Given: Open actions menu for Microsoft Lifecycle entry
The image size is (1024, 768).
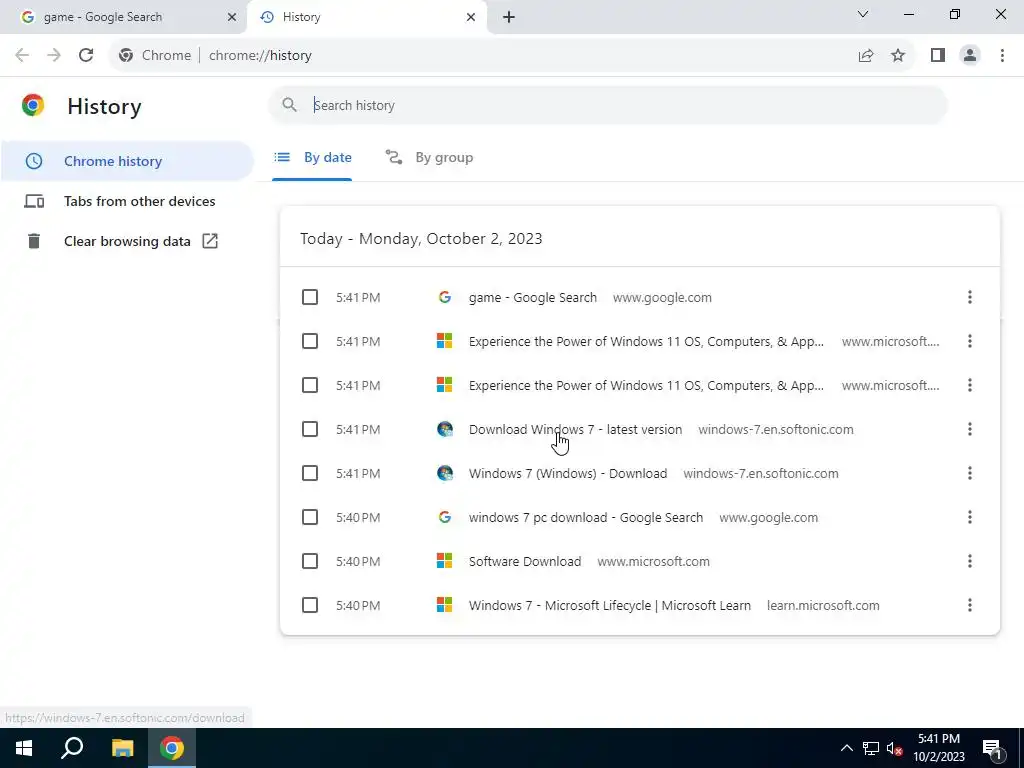Looking at the screenshot, I should 969,605.
